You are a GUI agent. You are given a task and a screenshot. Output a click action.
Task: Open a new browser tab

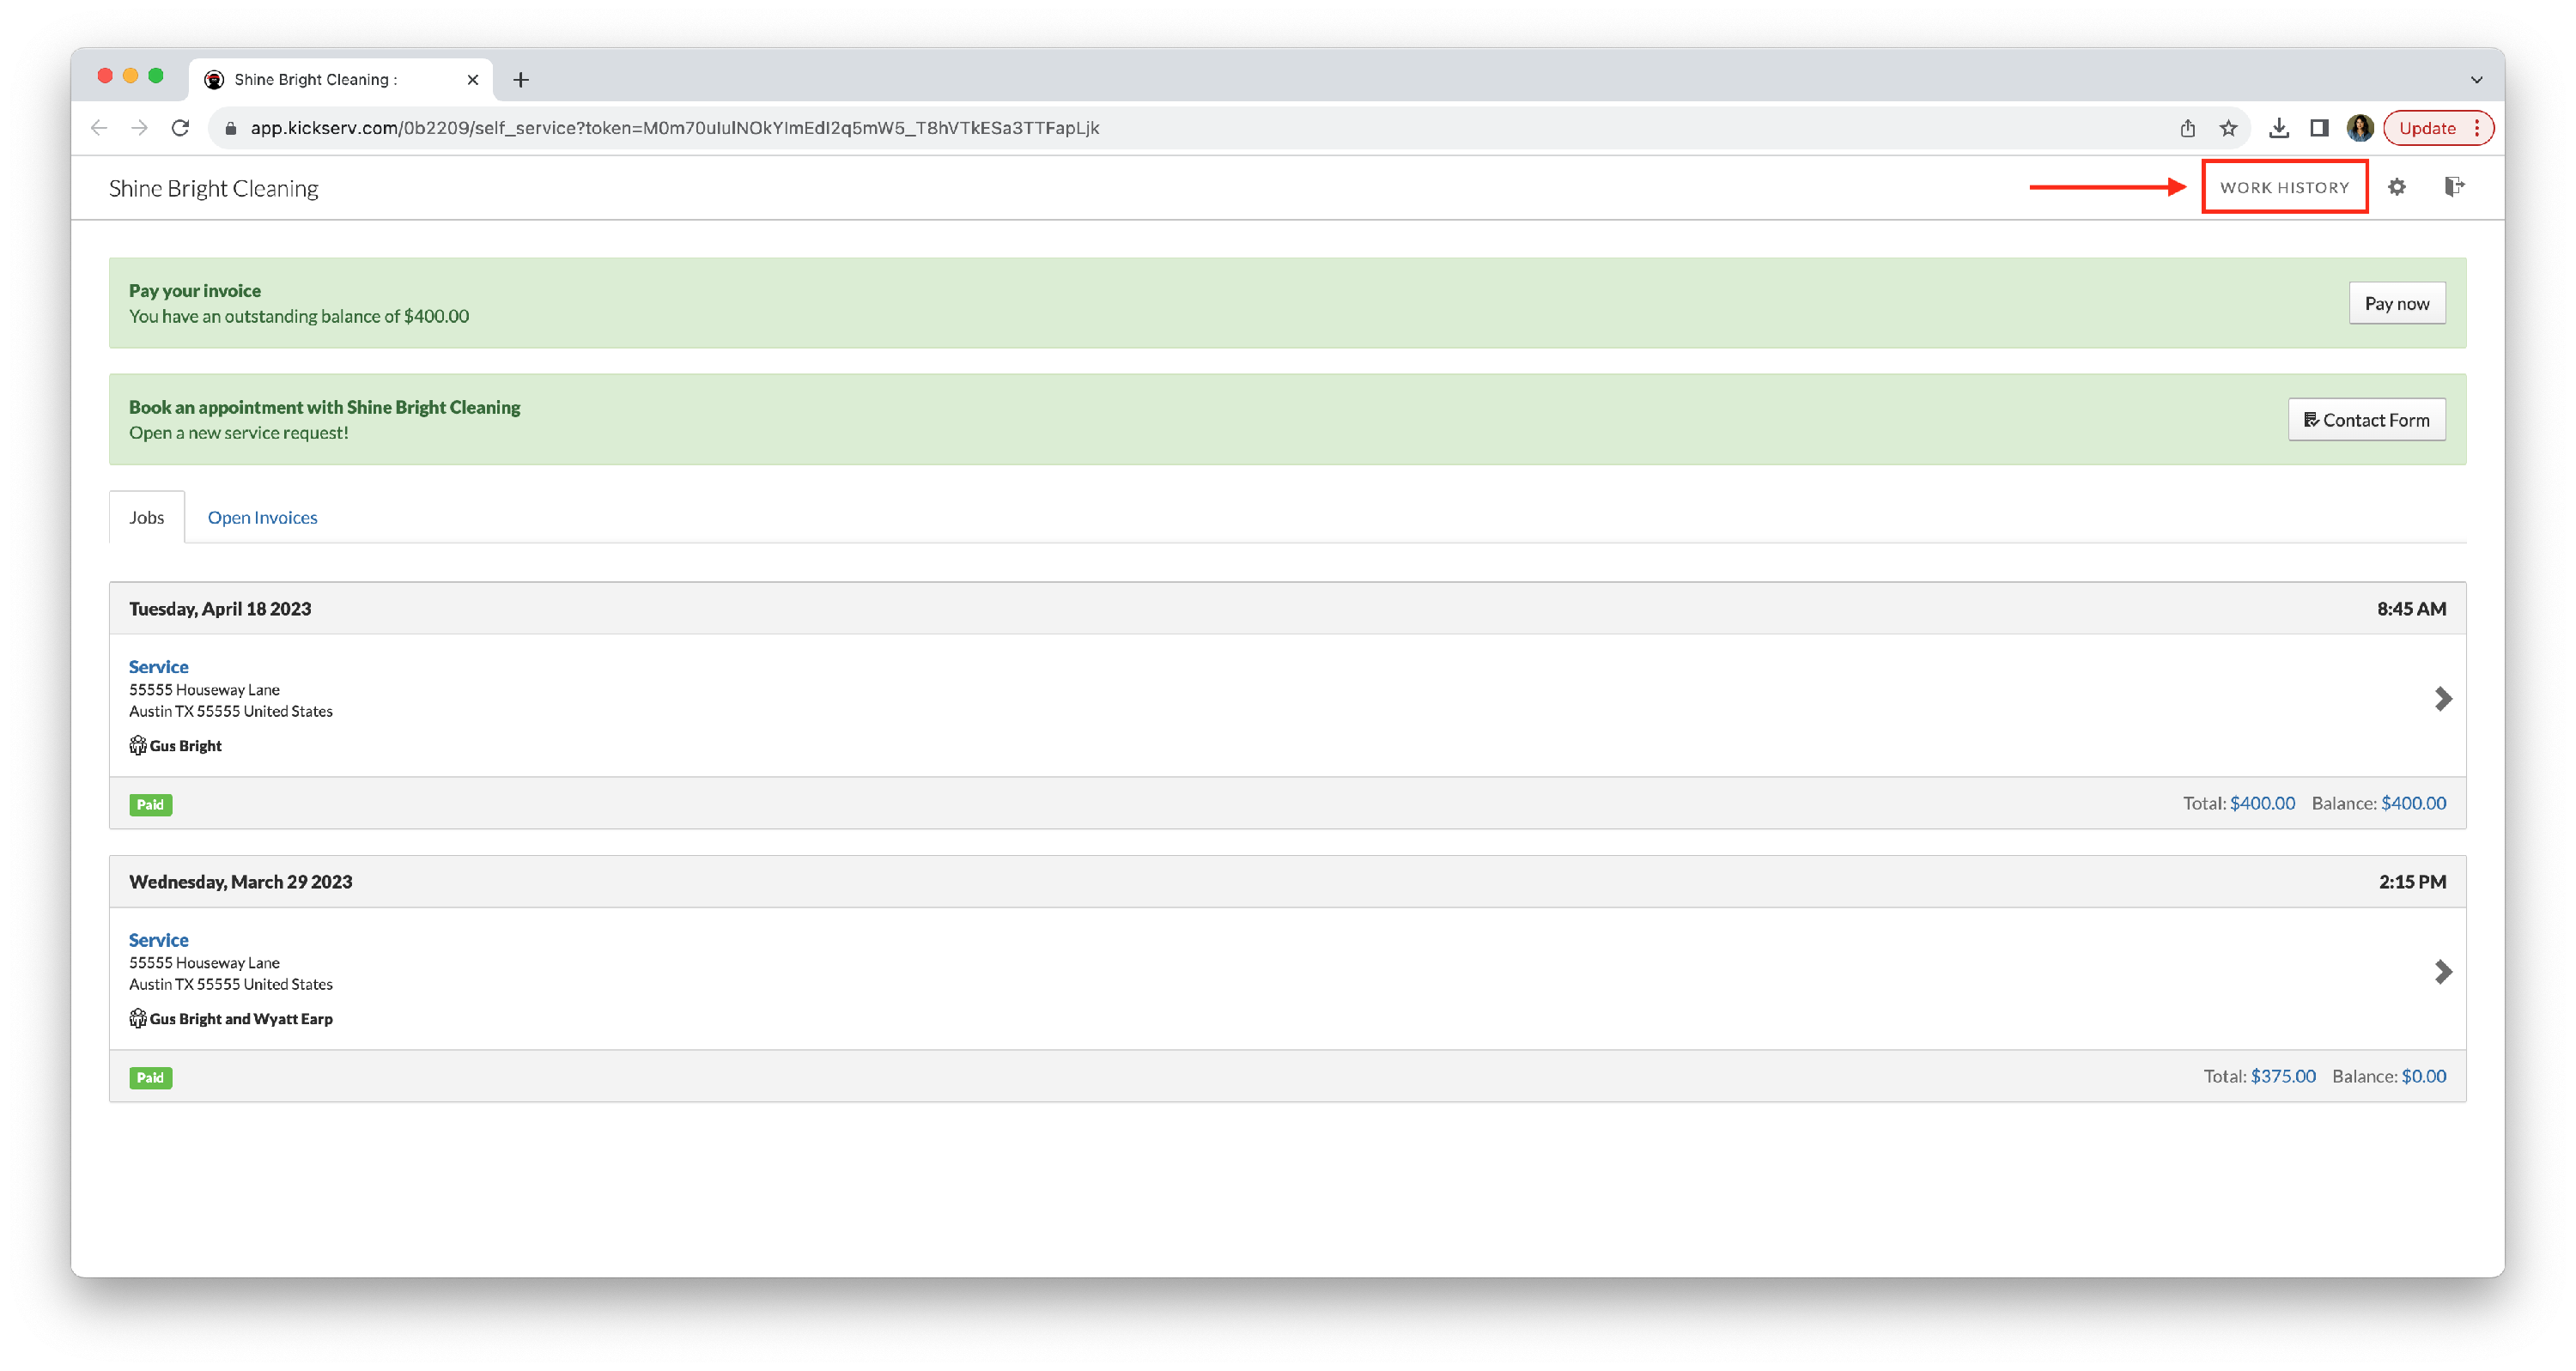pos(521,80)
